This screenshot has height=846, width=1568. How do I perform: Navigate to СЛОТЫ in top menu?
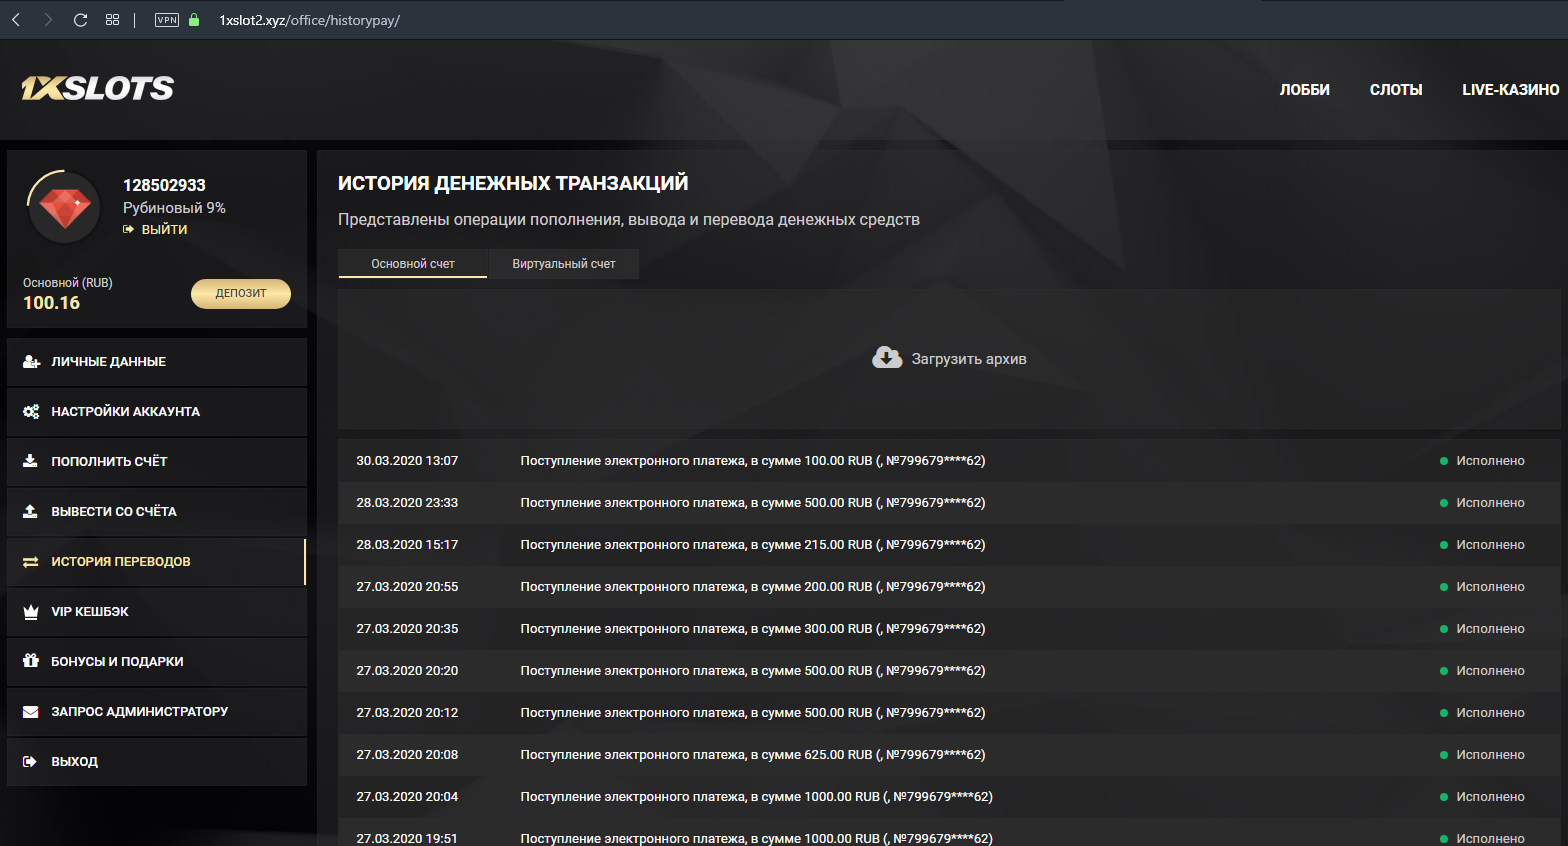coord(1395,90)
